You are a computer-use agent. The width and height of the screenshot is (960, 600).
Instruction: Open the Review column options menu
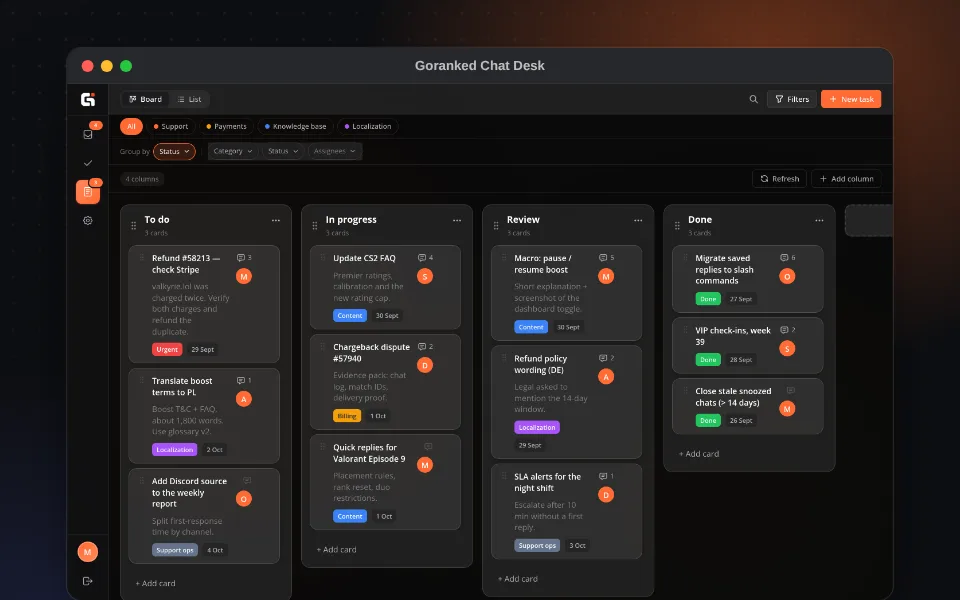click(638, 220)
